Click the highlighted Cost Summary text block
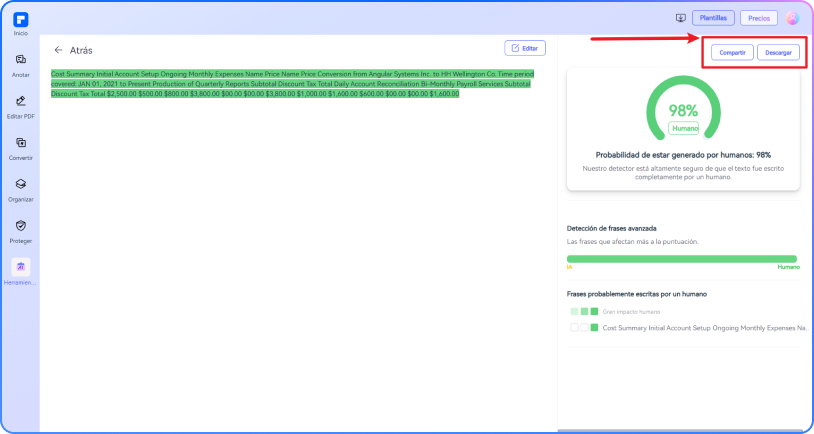 (292, 84)
